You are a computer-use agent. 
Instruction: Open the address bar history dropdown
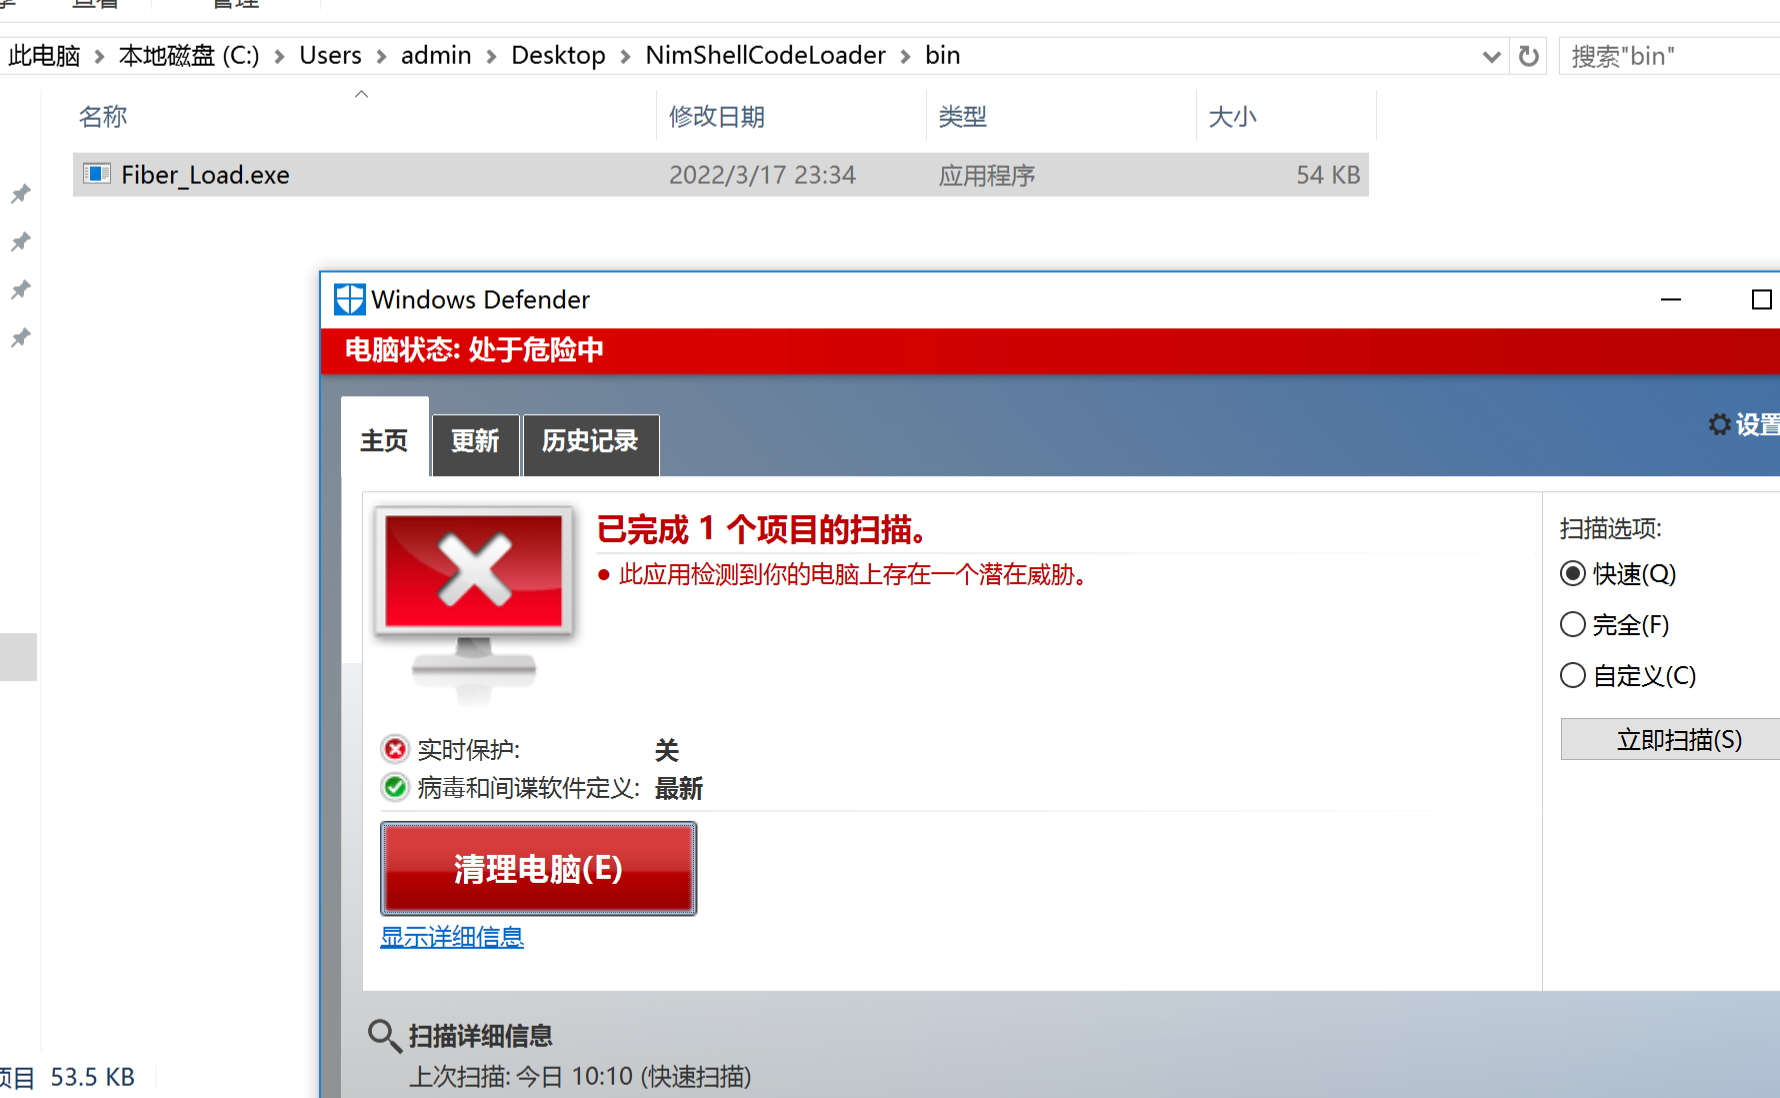point(1491,56)
